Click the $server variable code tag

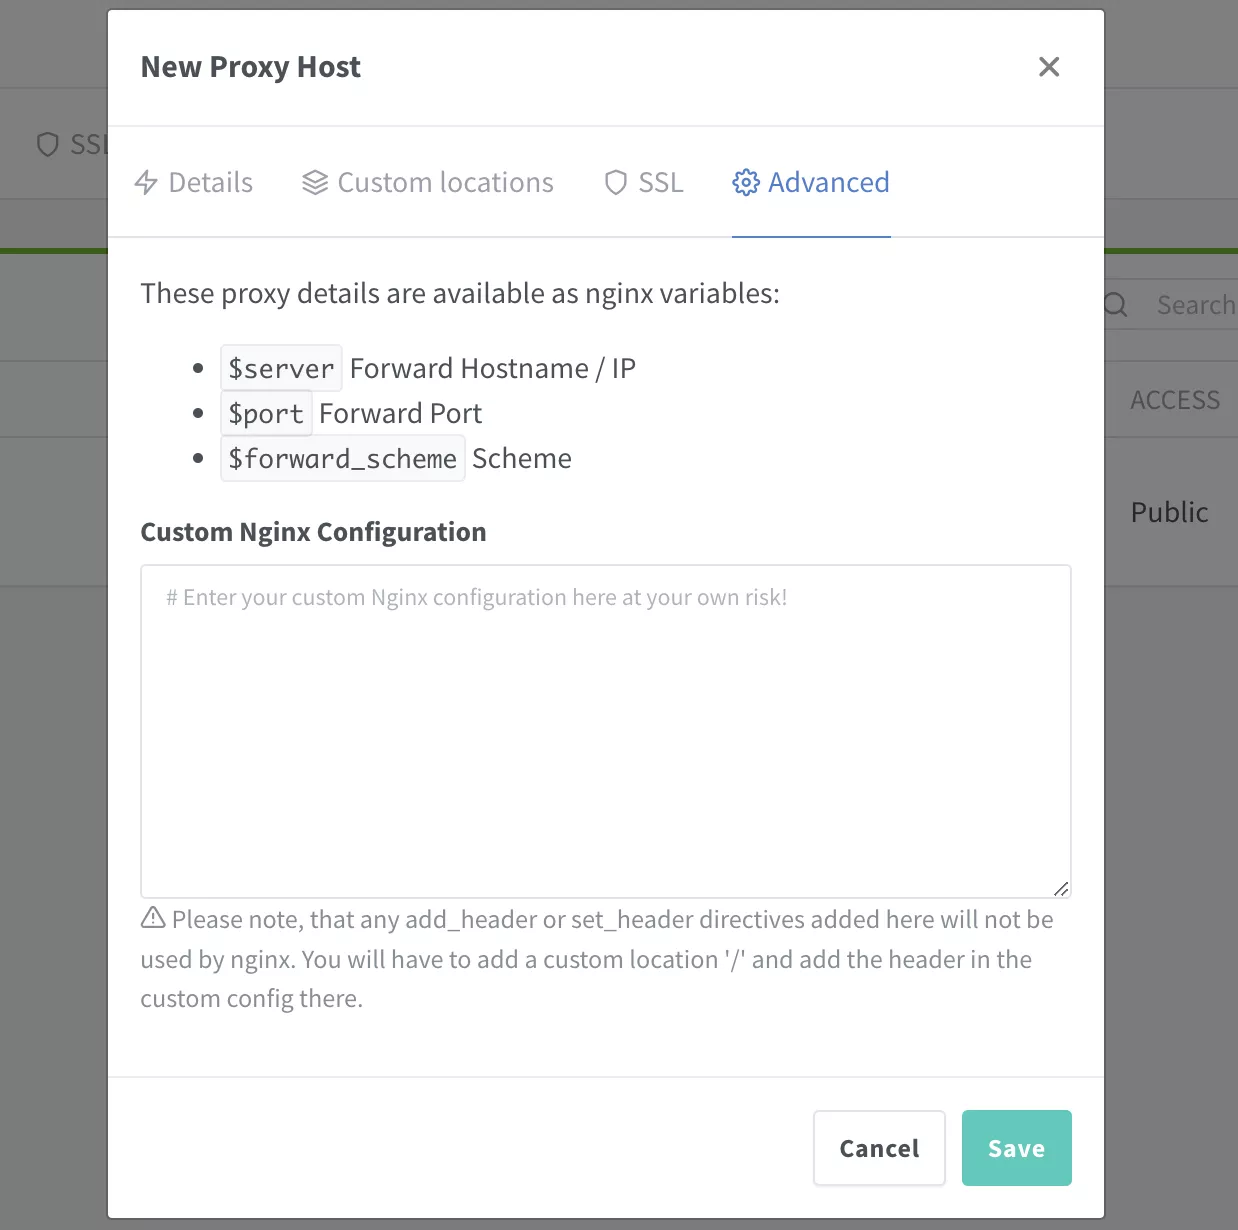[x=281, y=368]
